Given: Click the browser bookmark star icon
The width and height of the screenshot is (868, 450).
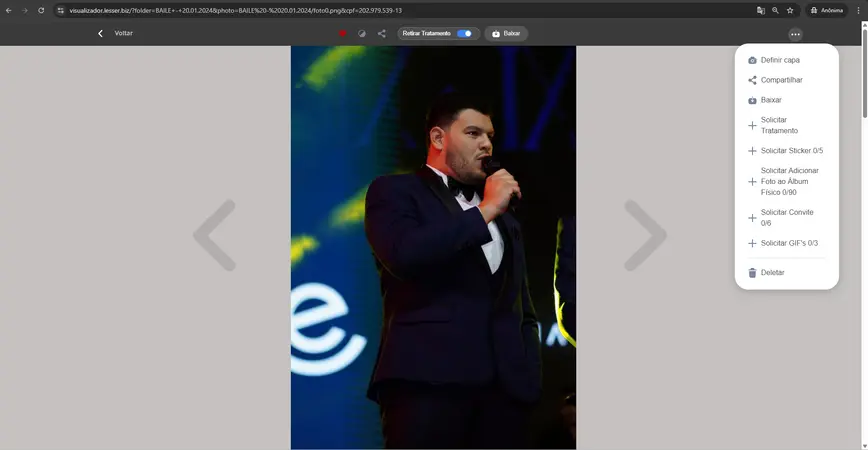Looking at the screenshot, I should pos(790,10).
